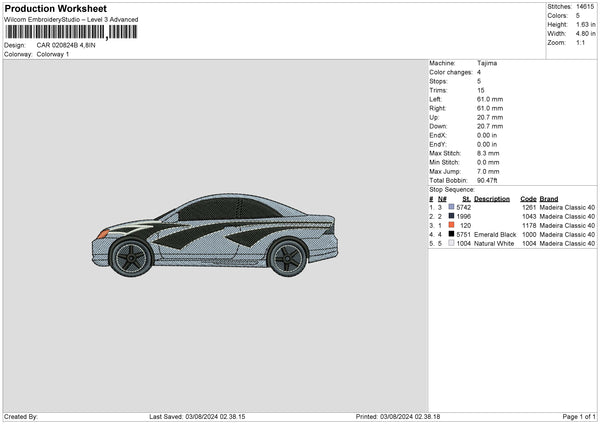Click the embroidered car design preview
This screenshot has height=424, width=600.
(x=215, y=236)
